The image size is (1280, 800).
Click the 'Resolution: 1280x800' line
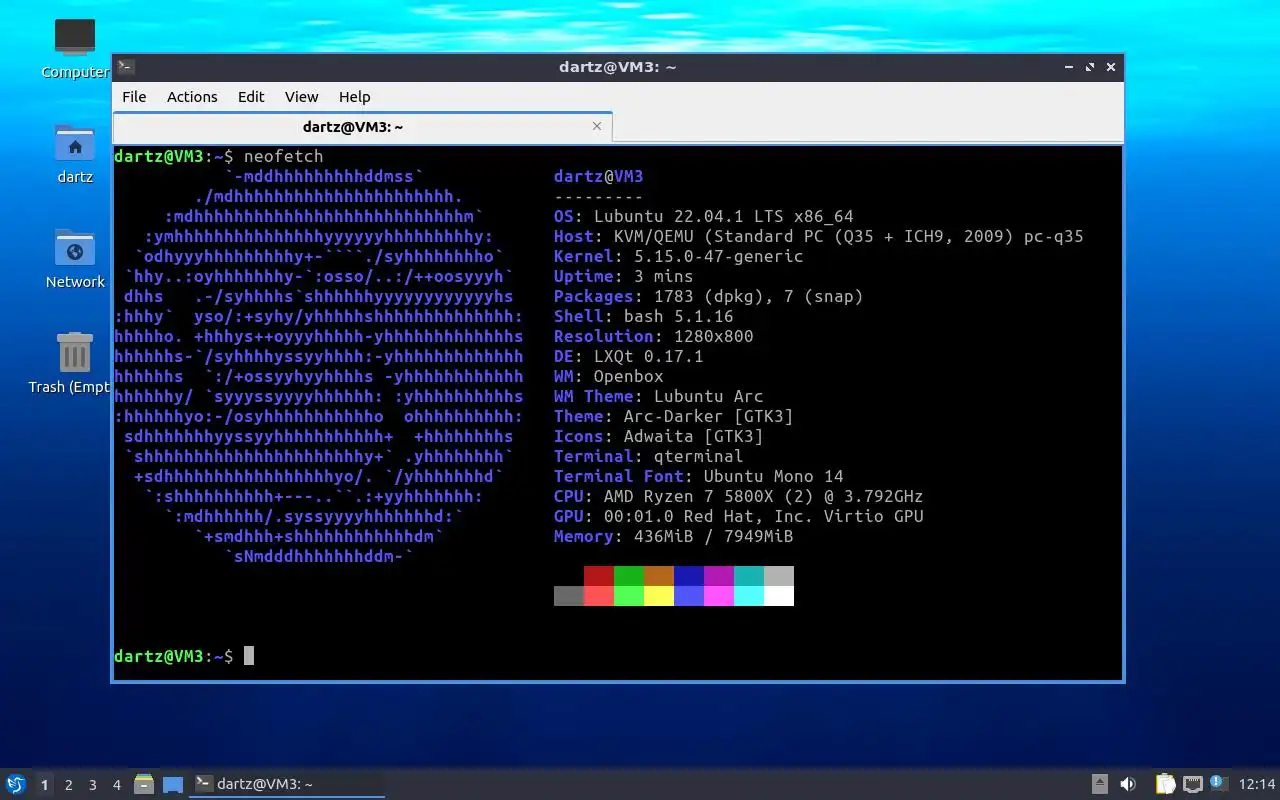coord(654,336)
